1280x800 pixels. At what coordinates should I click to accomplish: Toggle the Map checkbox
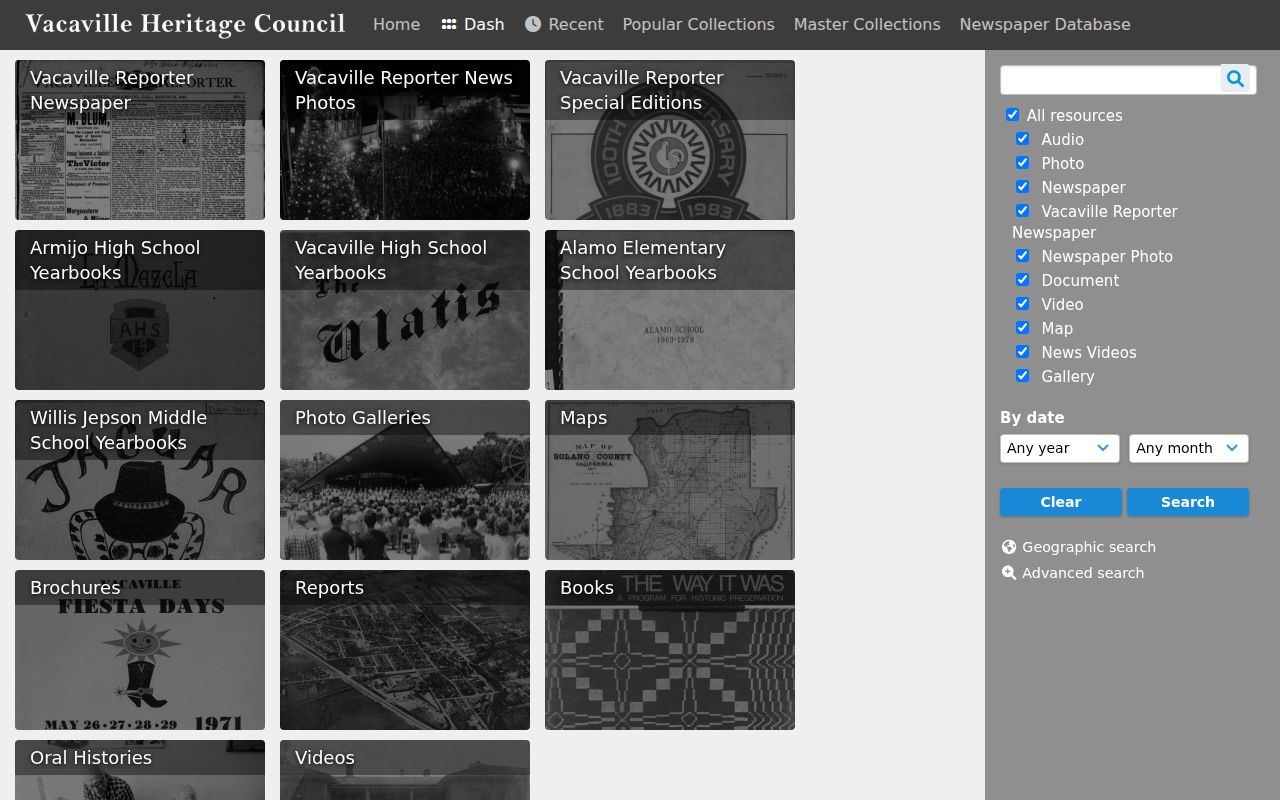coord(1022,328)
